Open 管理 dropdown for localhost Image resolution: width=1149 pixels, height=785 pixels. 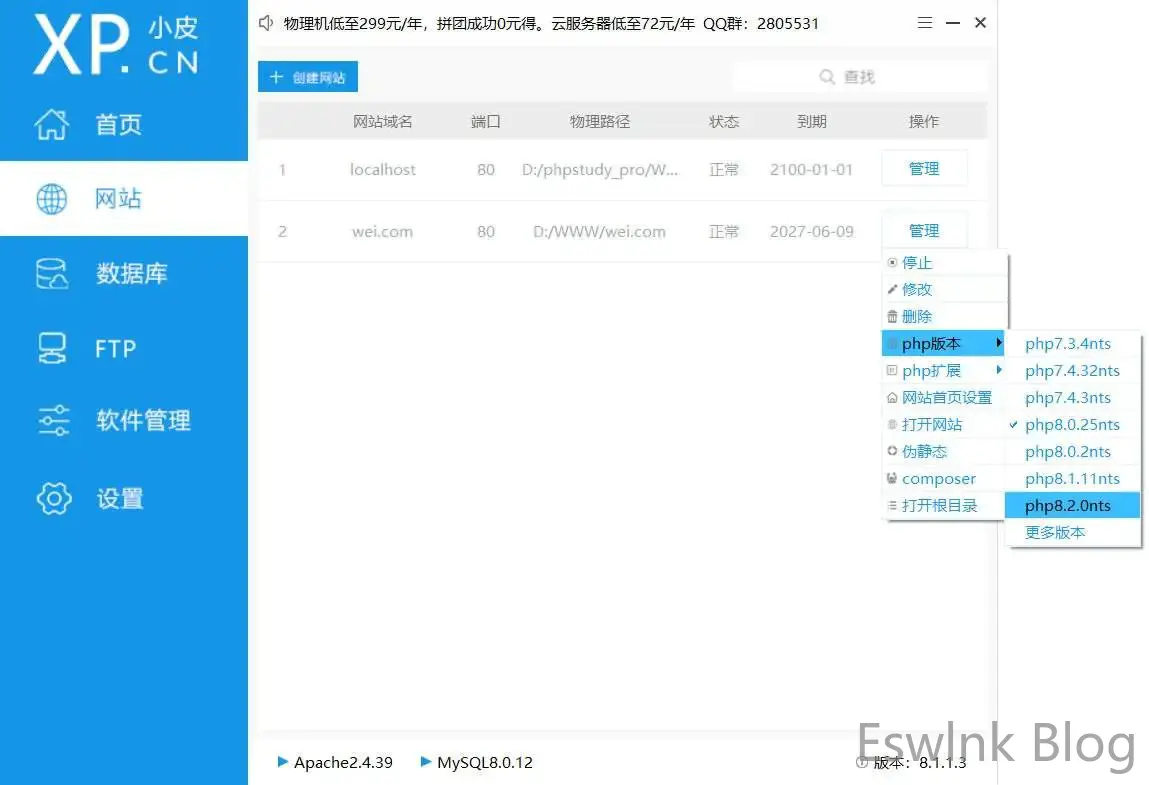[923, 169]
